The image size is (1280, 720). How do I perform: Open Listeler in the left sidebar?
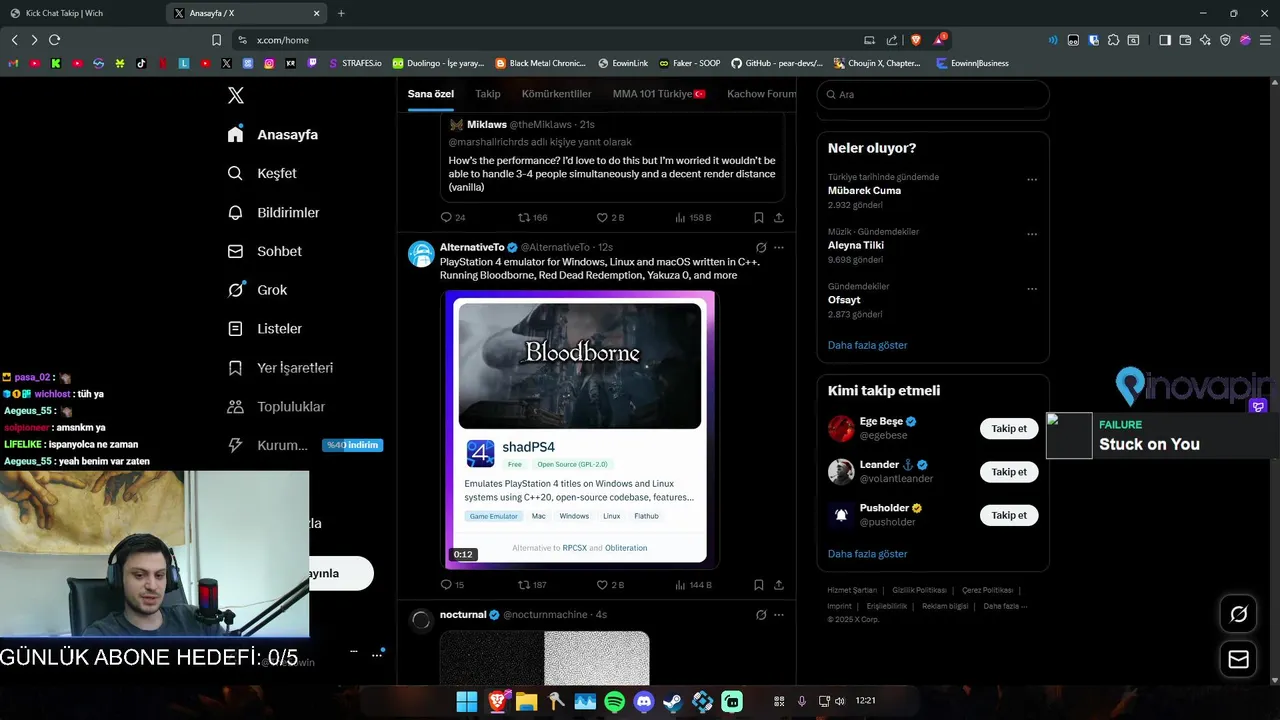(264, 328)
